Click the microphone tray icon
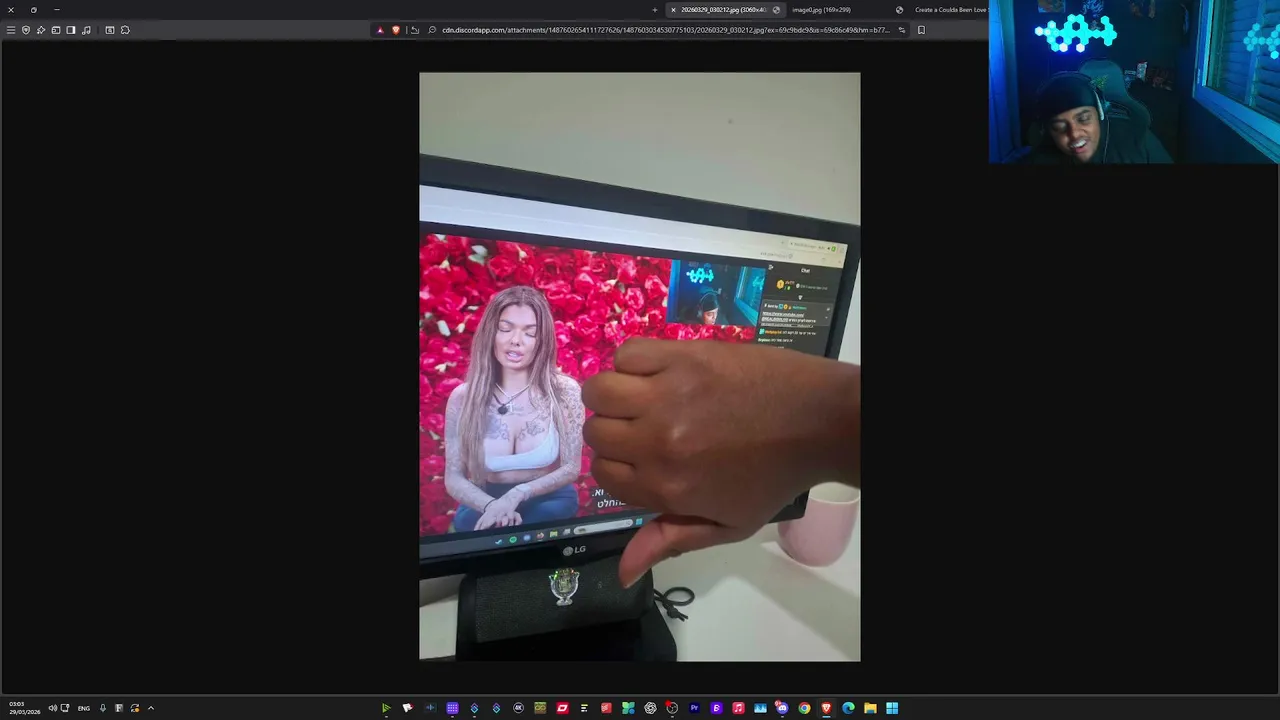The height and width of the screenshot is (720, 1280). click(102, 708)
